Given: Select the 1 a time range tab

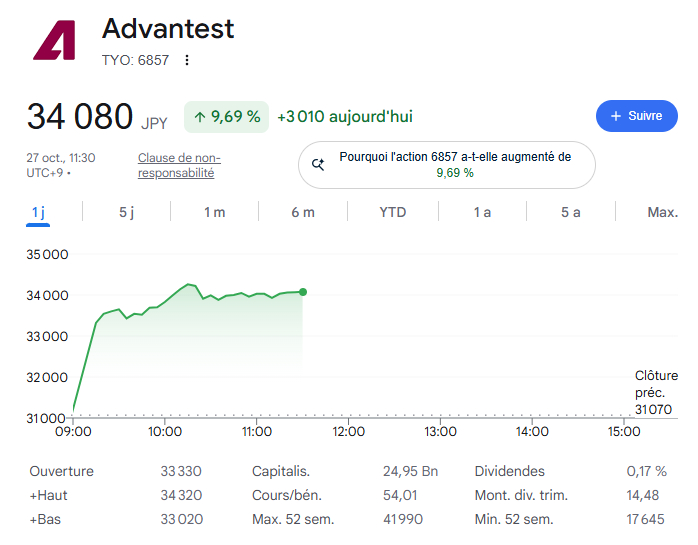Looking at the screenshot, I should click(x=482, y=212).
